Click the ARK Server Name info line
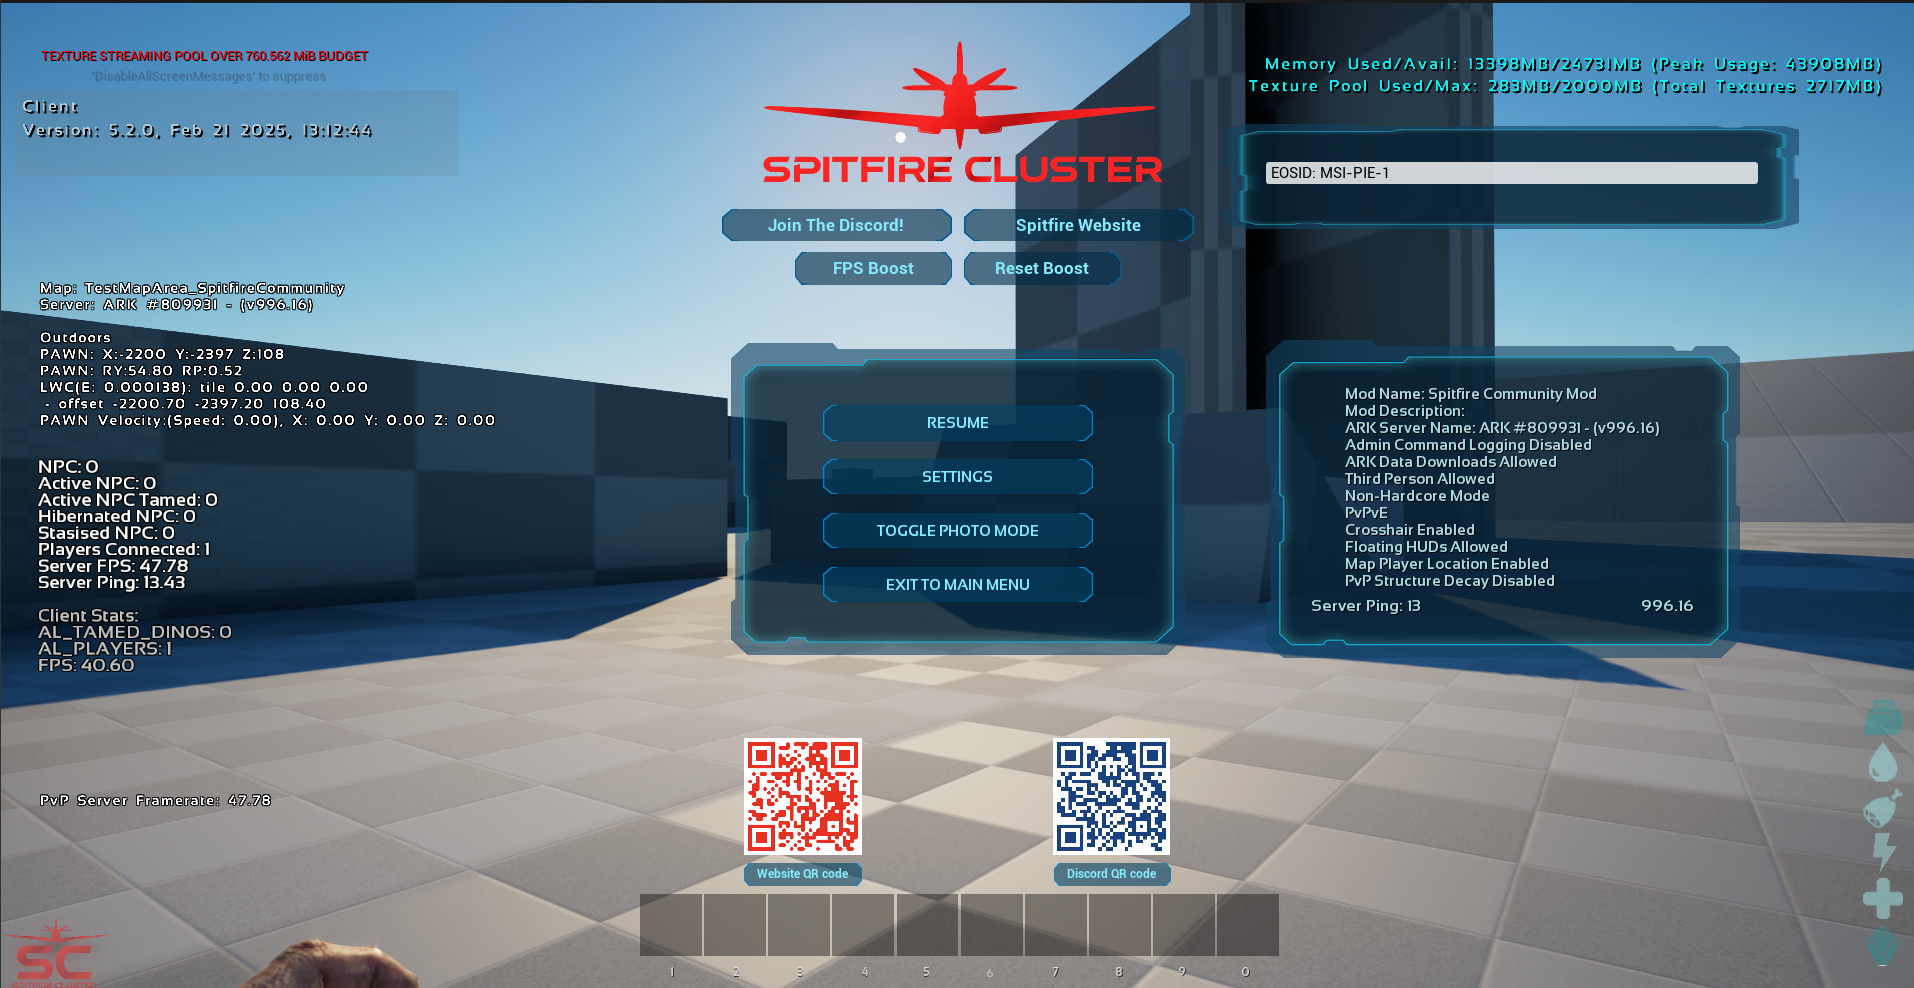The width and height of the screenshot is (1914, 988). point(1502,428)
